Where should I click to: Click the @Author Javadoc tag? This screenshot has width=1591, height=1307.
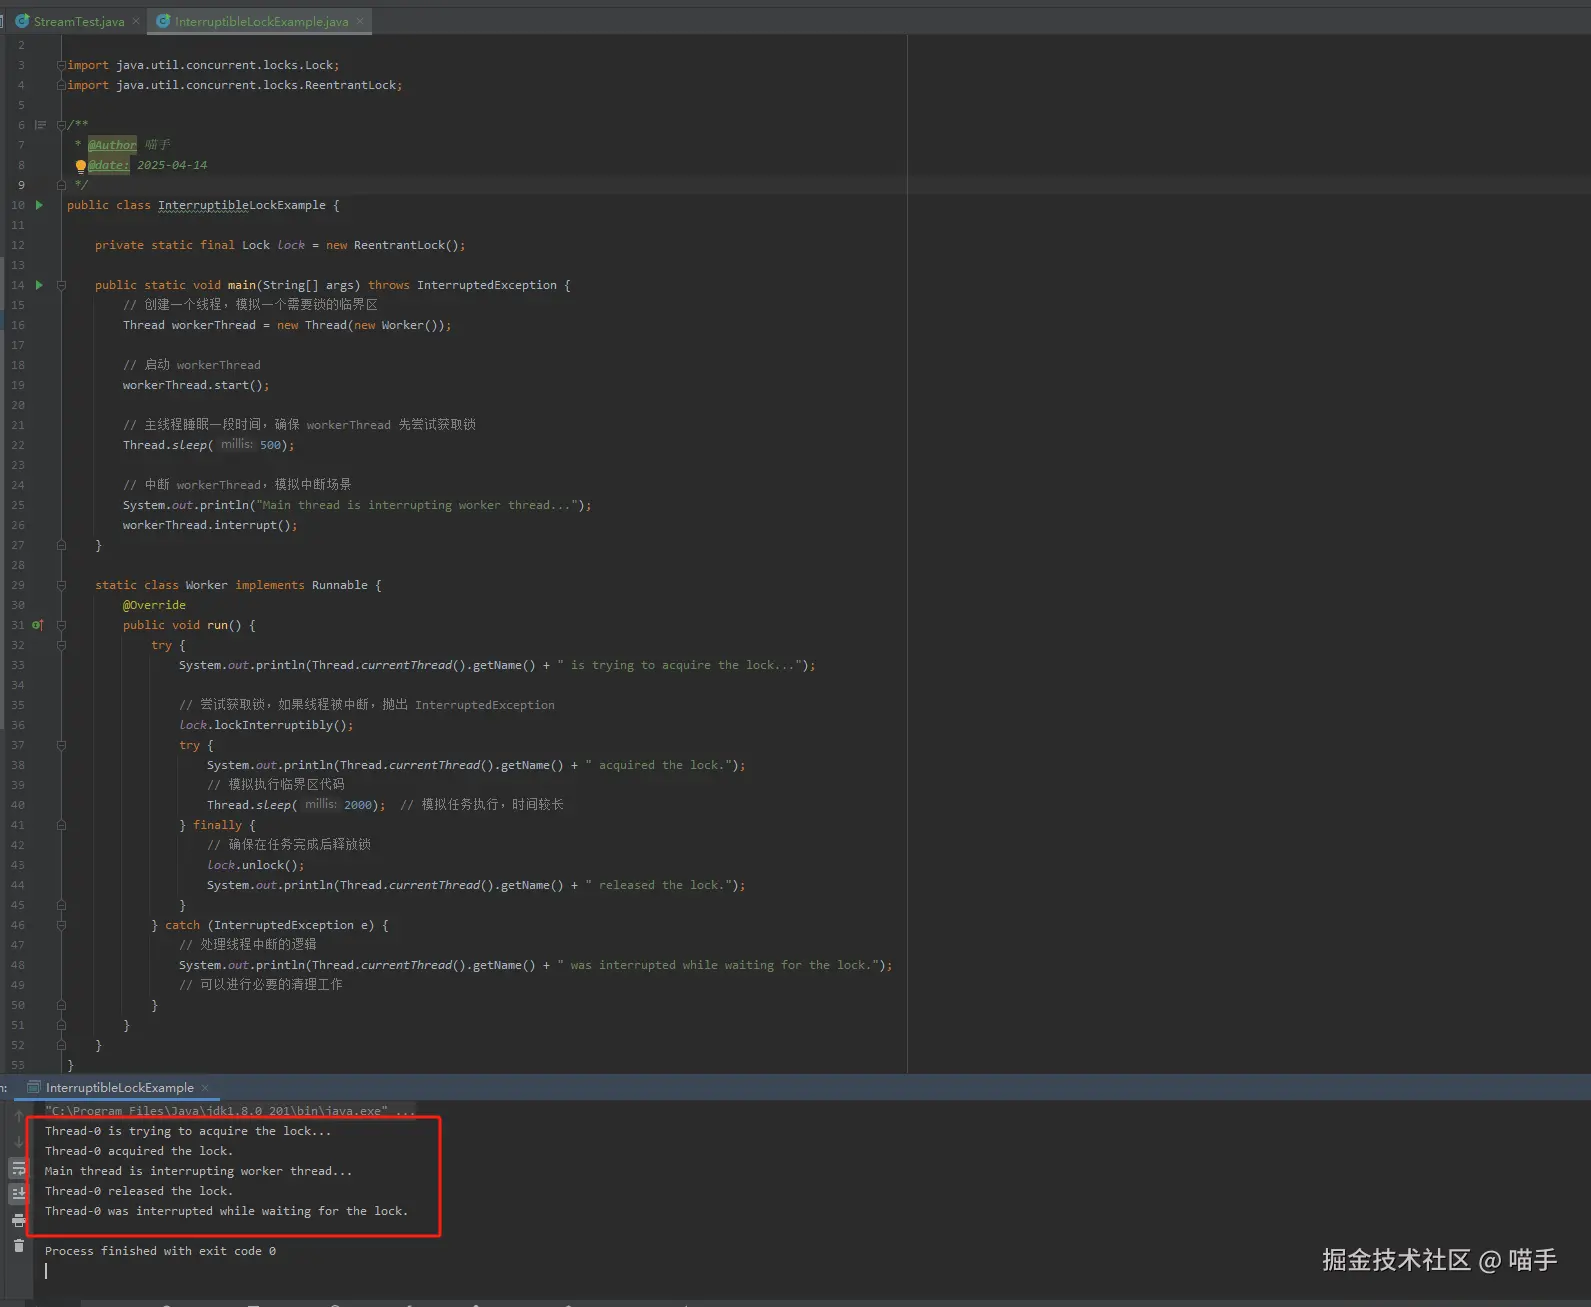tap(112, 145)
